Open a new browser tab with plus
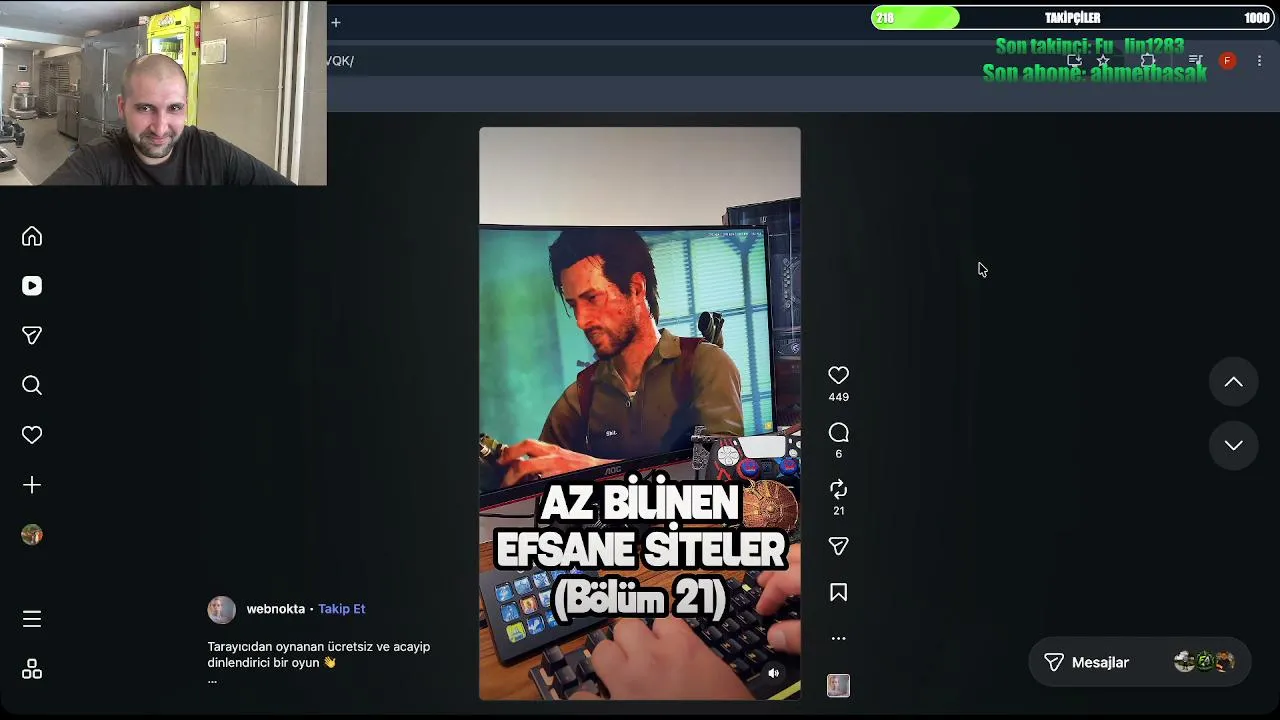The width and height of the screenshot is (1280, 720). (336, 22)
